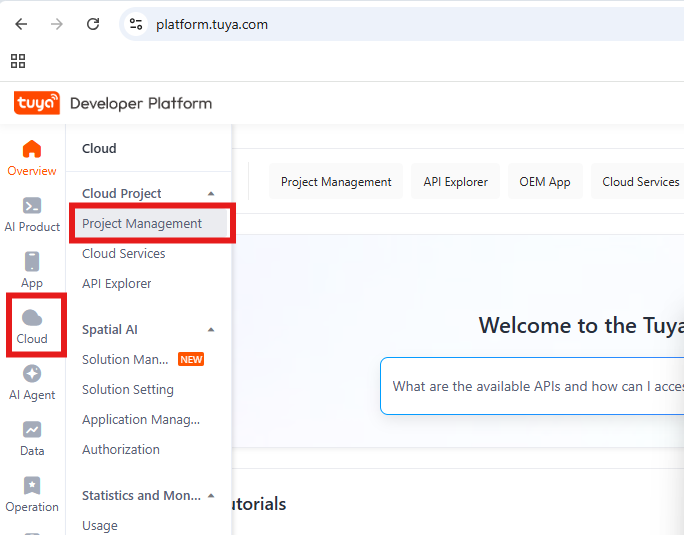Open site information icon in address bar
The image size is (684, 535).
[x=136, y=24]
